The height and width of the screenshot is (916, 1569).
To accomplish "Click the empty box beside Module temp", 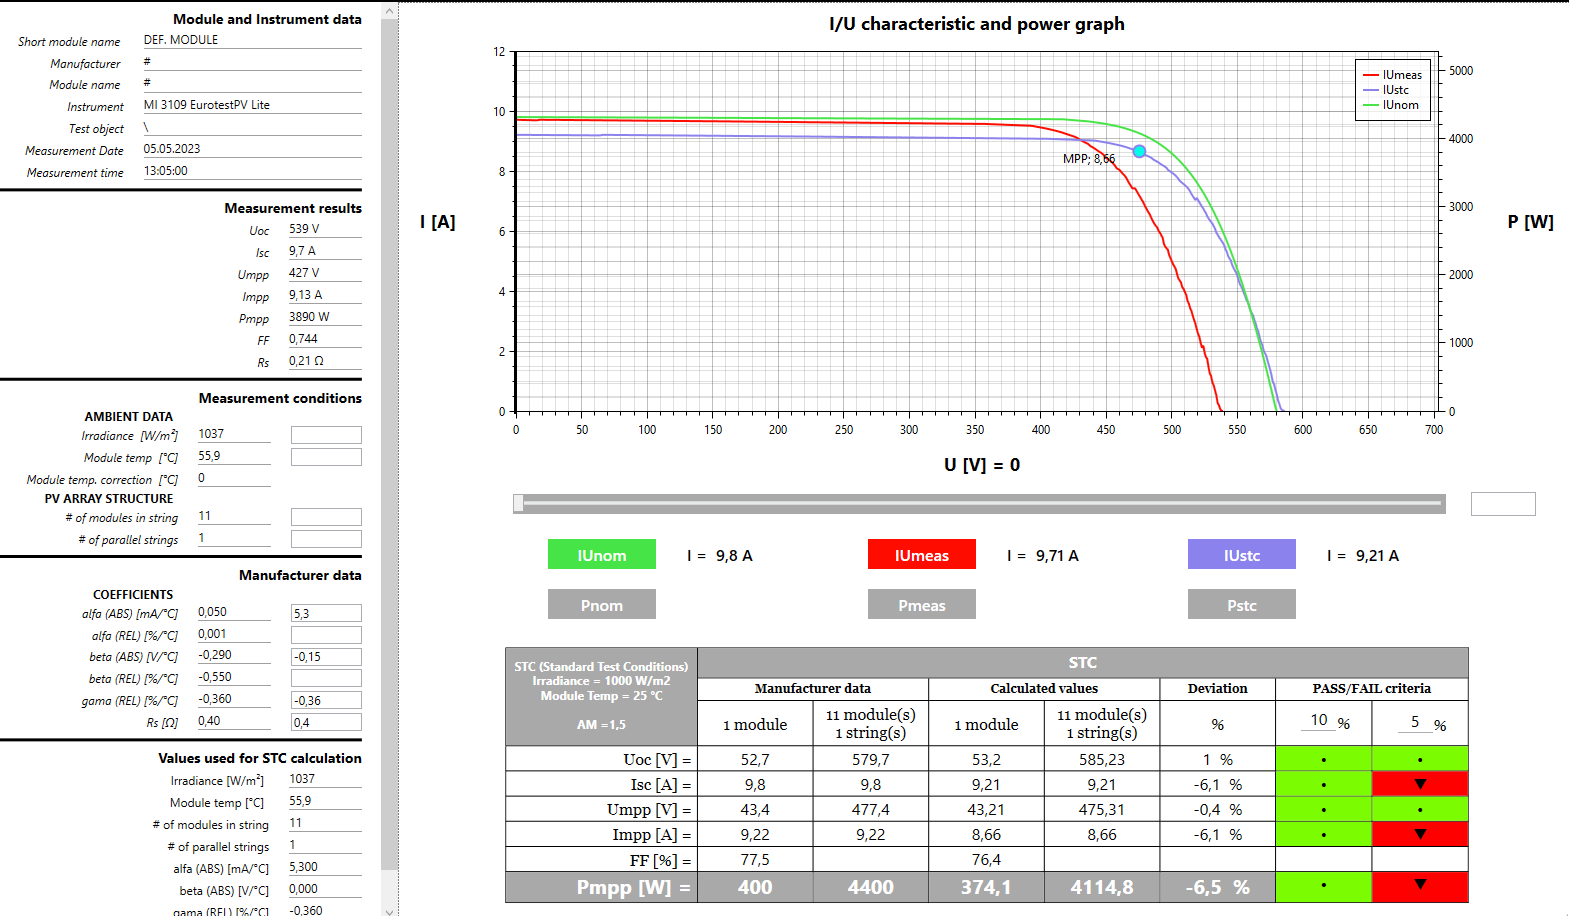I will coord(326,457).
